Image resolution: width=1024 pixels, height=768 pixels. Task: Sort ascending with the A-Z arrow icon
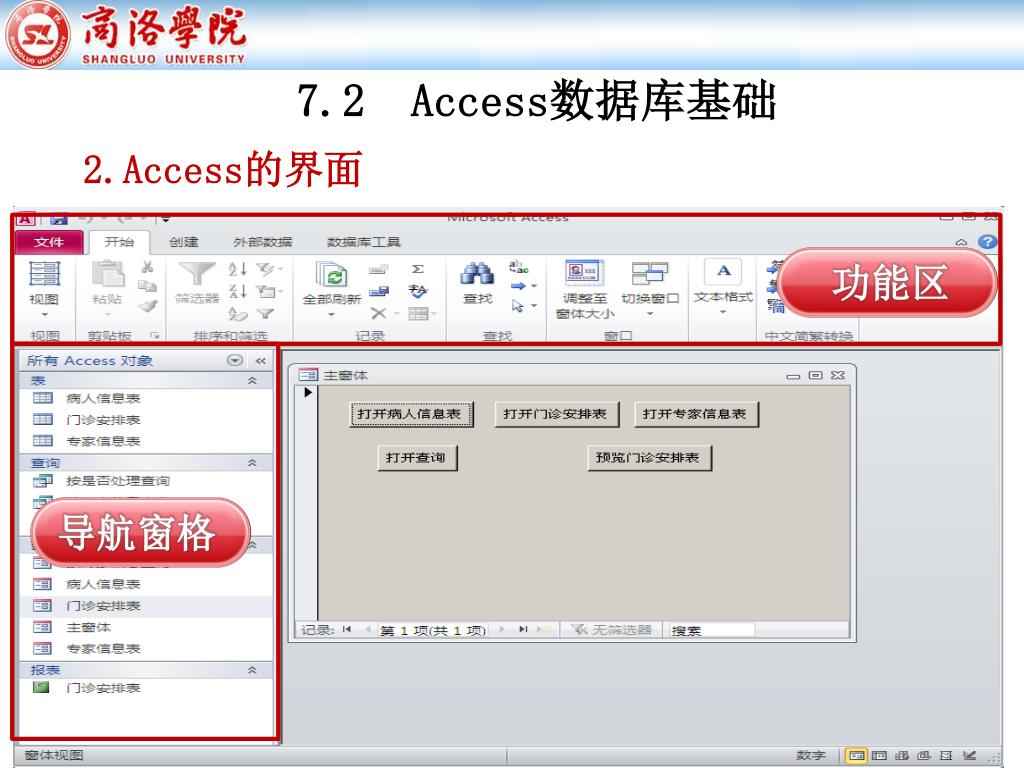tap(237, 268)
